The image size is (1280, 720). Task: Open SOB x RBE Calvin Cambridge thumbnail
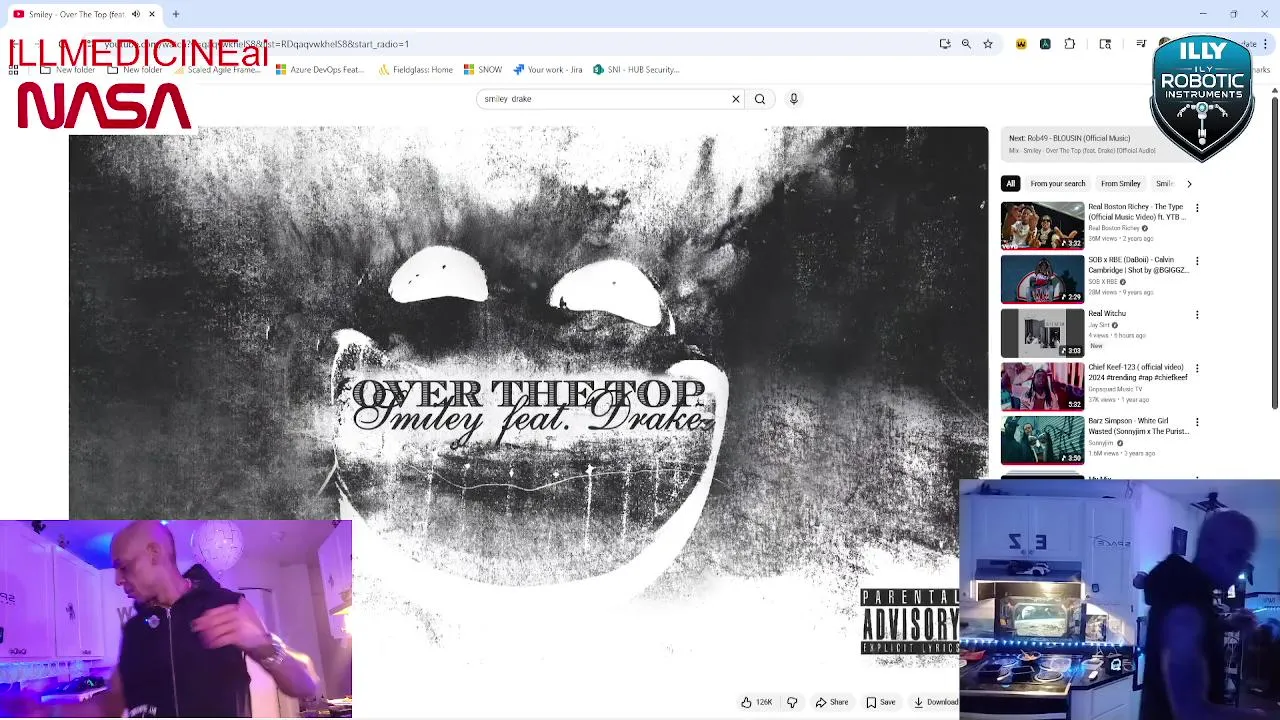(x=1043, y=279)
